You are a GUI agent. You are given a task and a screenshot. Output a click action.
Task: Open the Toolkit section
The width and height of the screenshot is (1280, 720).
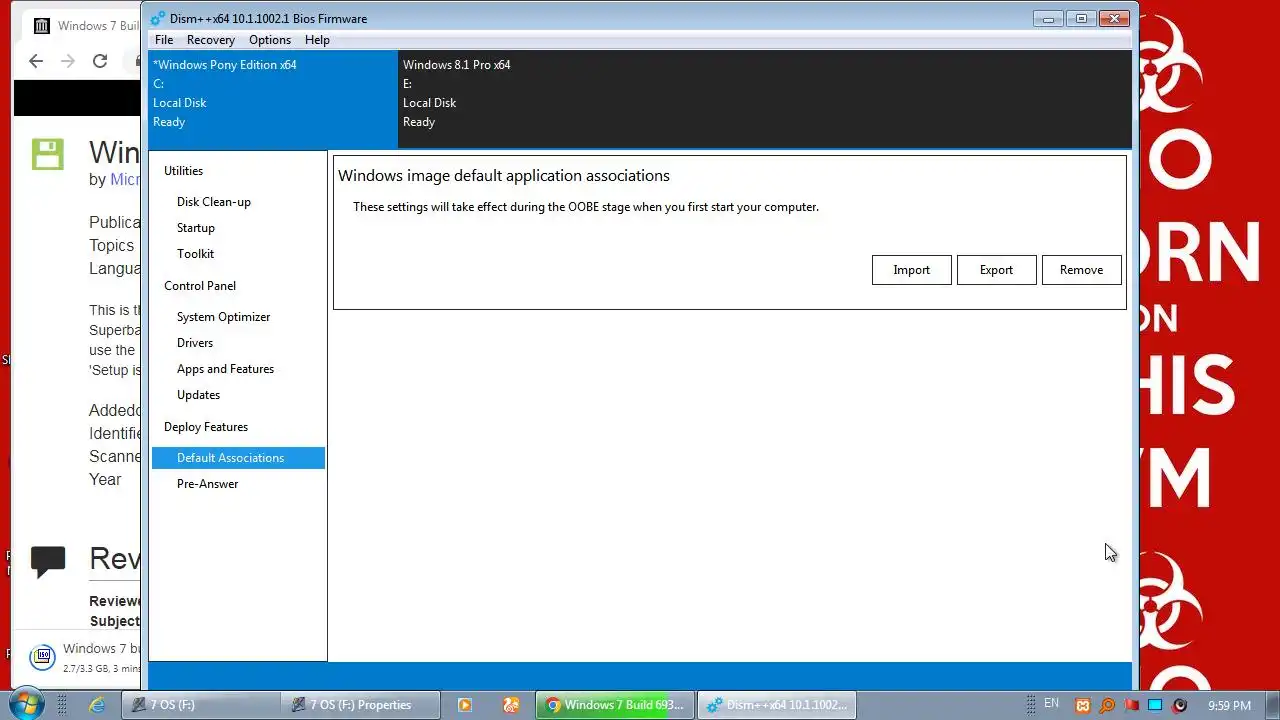coord(196,254)
